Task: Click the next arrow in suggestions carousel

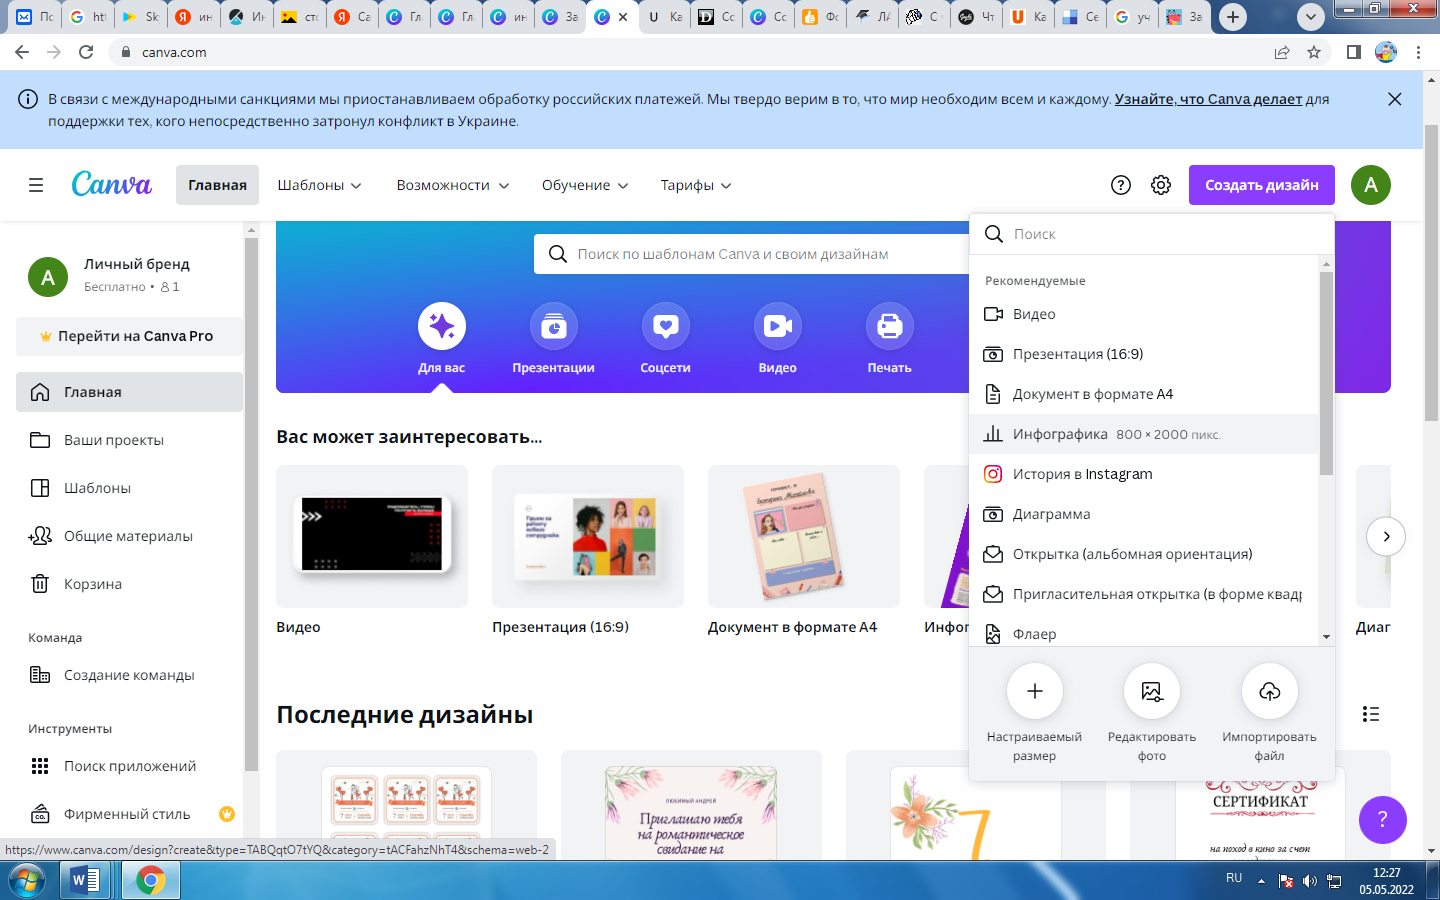Action: tap(1386, 536)
